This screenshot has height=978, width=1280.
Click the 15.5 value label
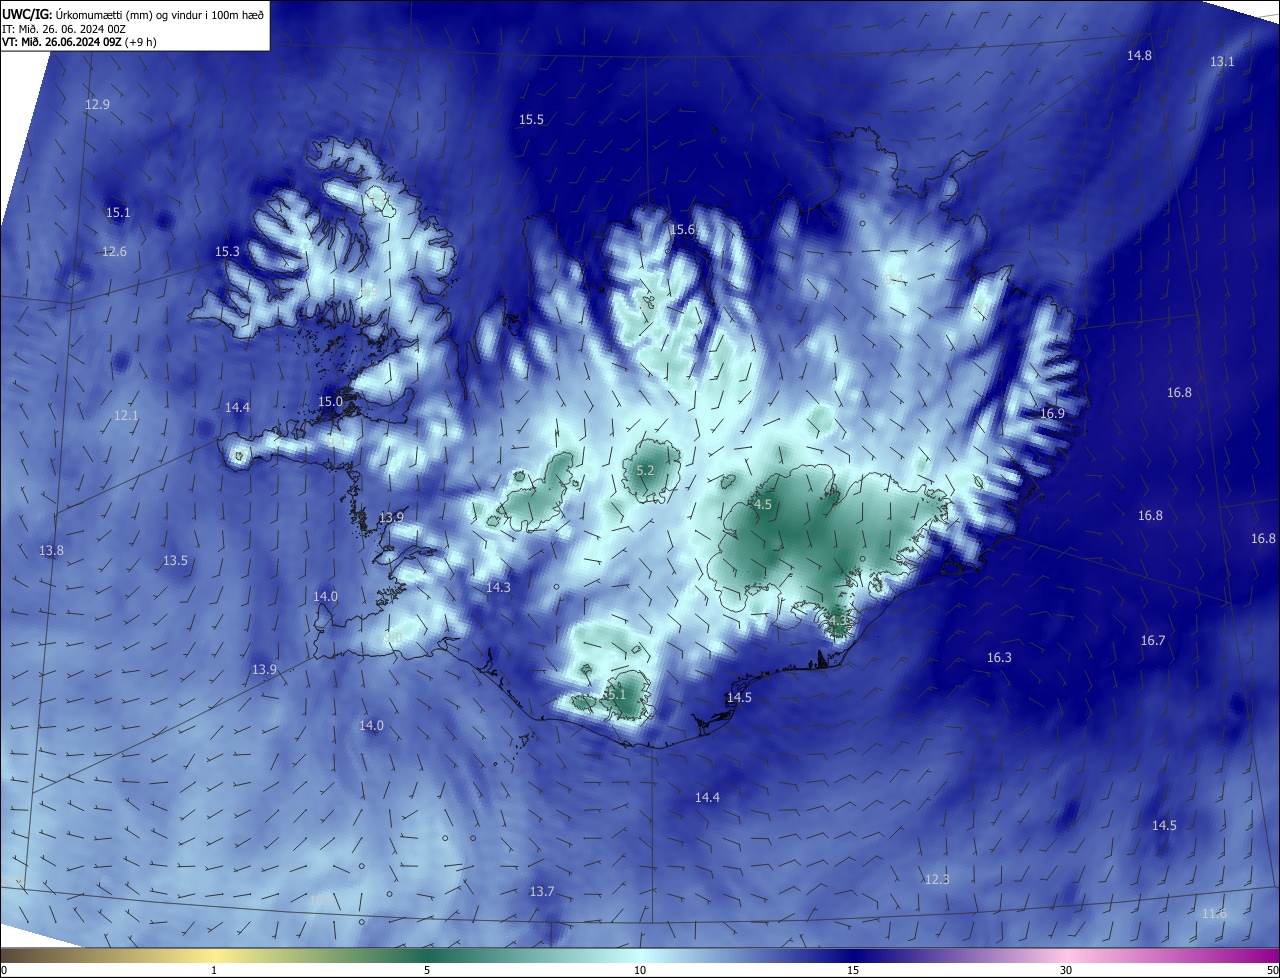pyautogui.click(x=531, y=120)
